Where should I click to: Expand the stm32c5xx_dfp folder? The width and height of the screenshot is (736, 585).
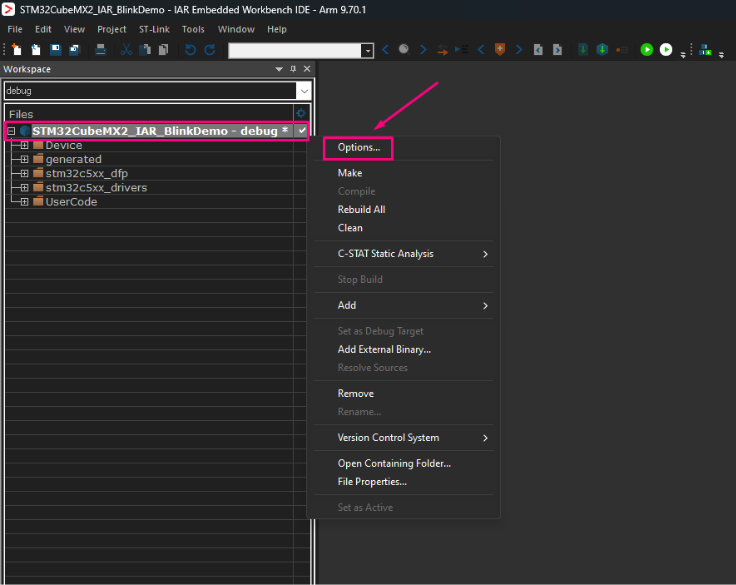point(24,174)
